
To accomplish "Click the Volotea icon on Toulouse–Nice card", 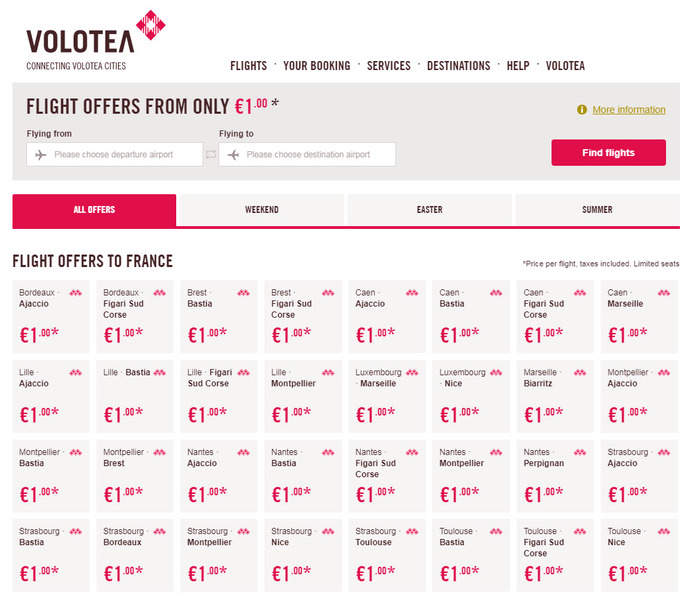I will point(664,532).
